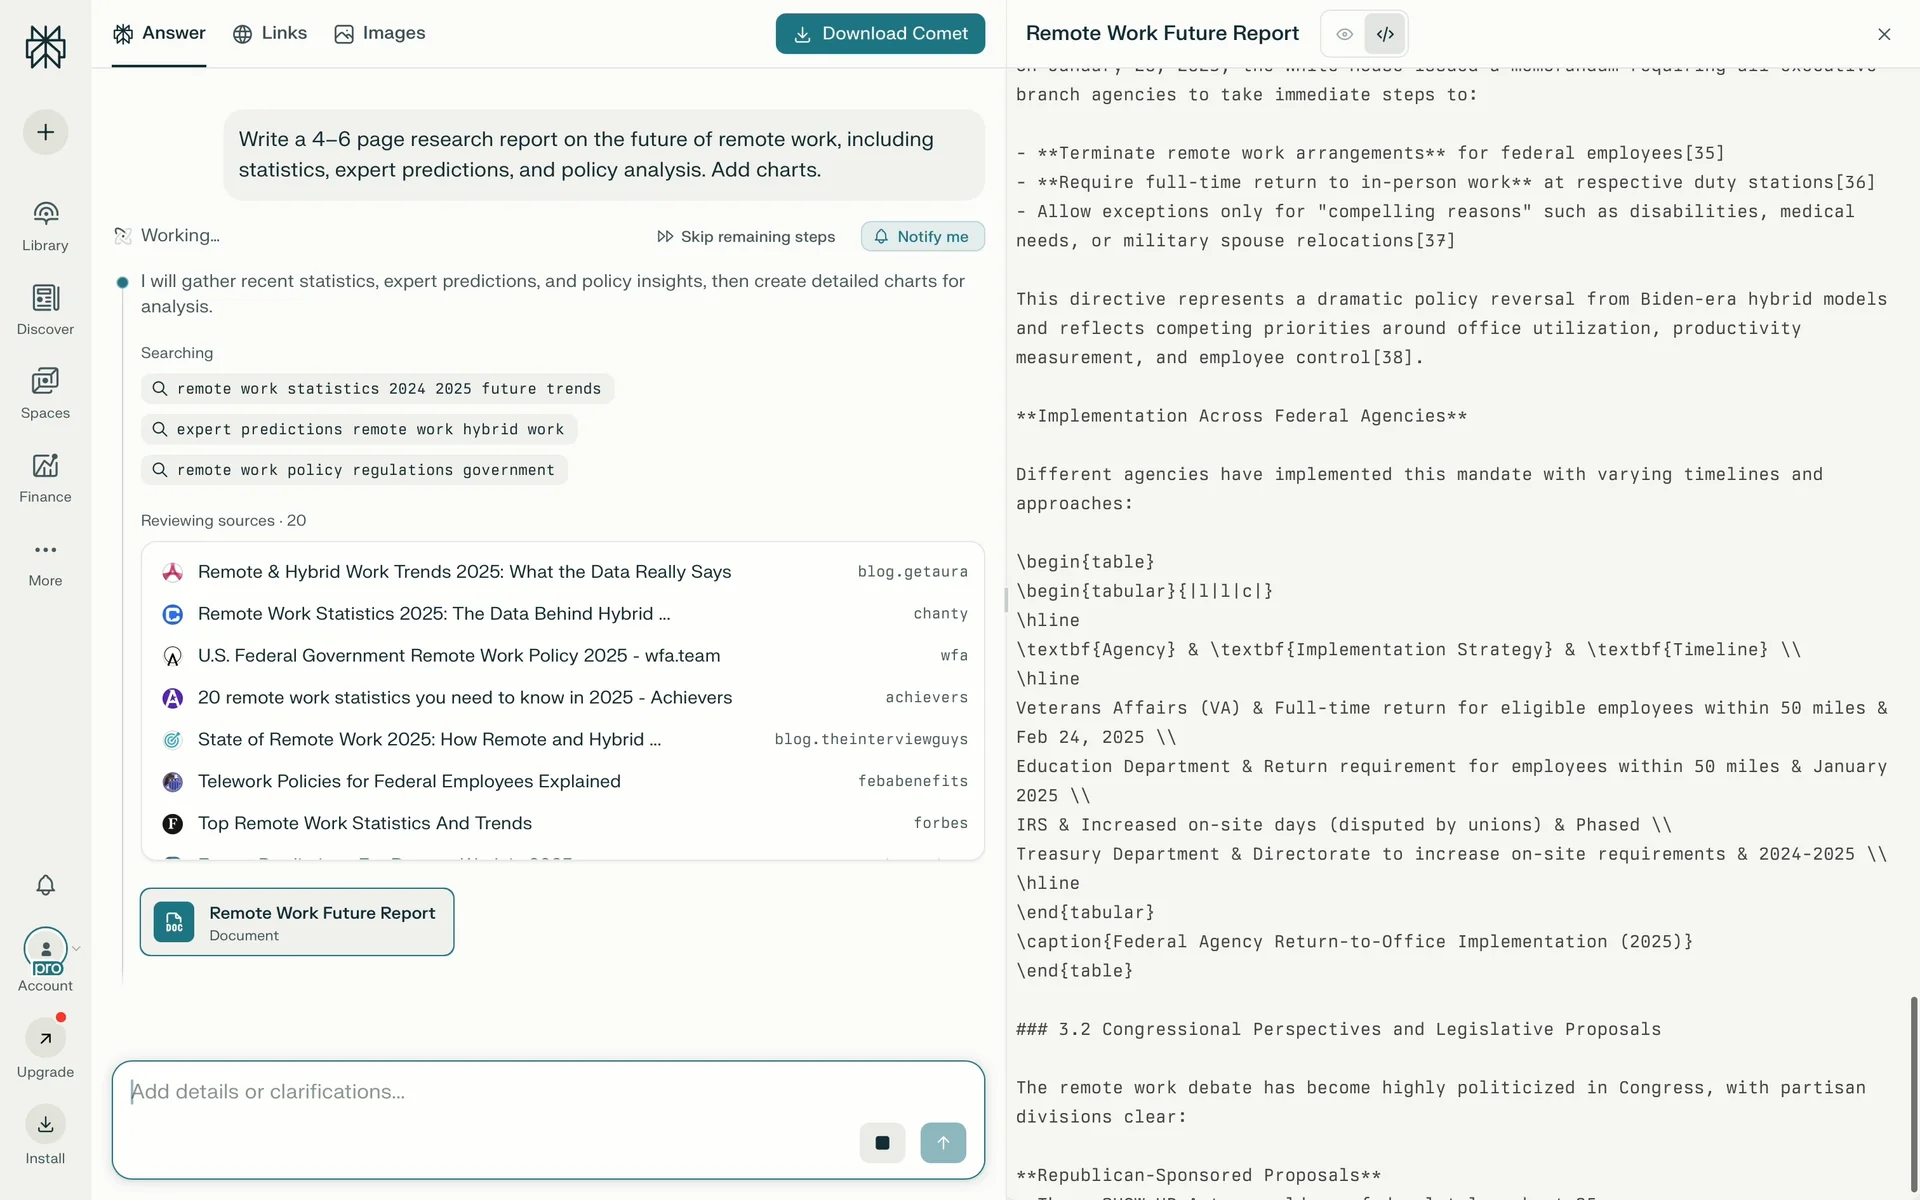This screenshot has height=1200, width=1920.
Task: Start a new thread with plus icon
Action: tap(45, 132)
